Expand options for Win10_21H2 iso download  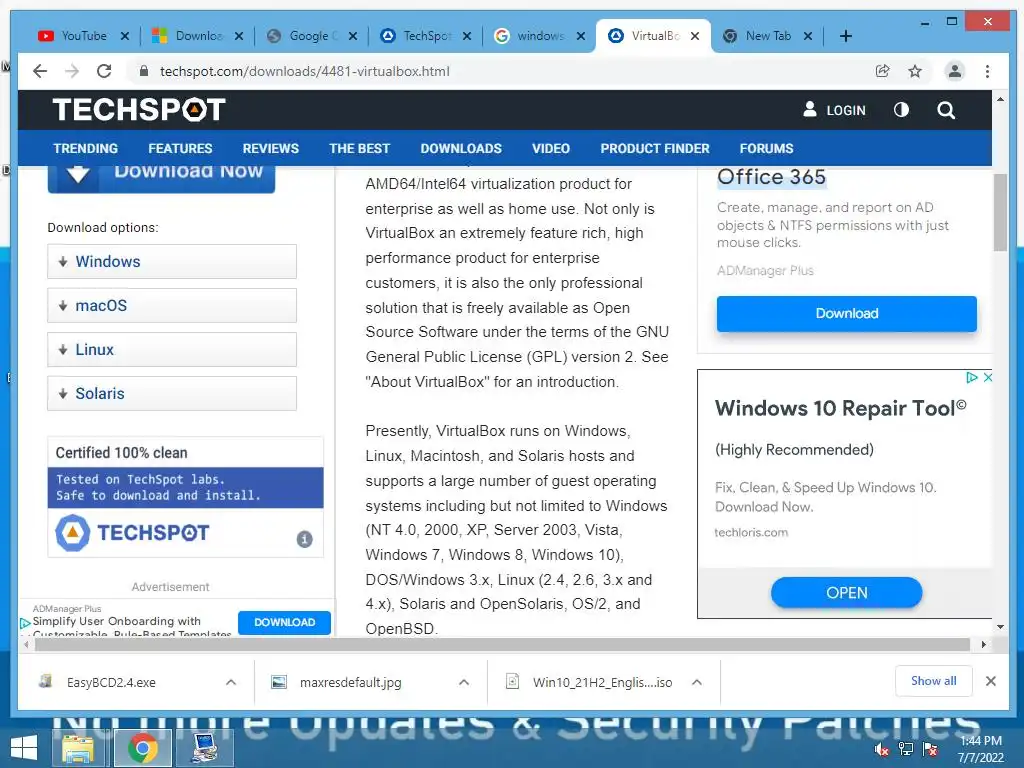(697, 682)
